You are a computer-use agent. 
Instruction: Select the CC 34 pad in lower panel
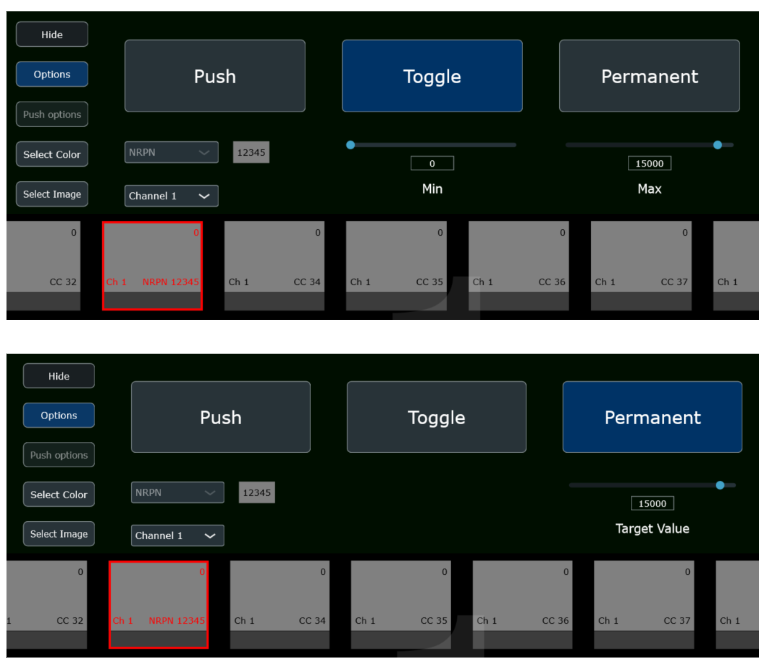click(x=279, y=605)
